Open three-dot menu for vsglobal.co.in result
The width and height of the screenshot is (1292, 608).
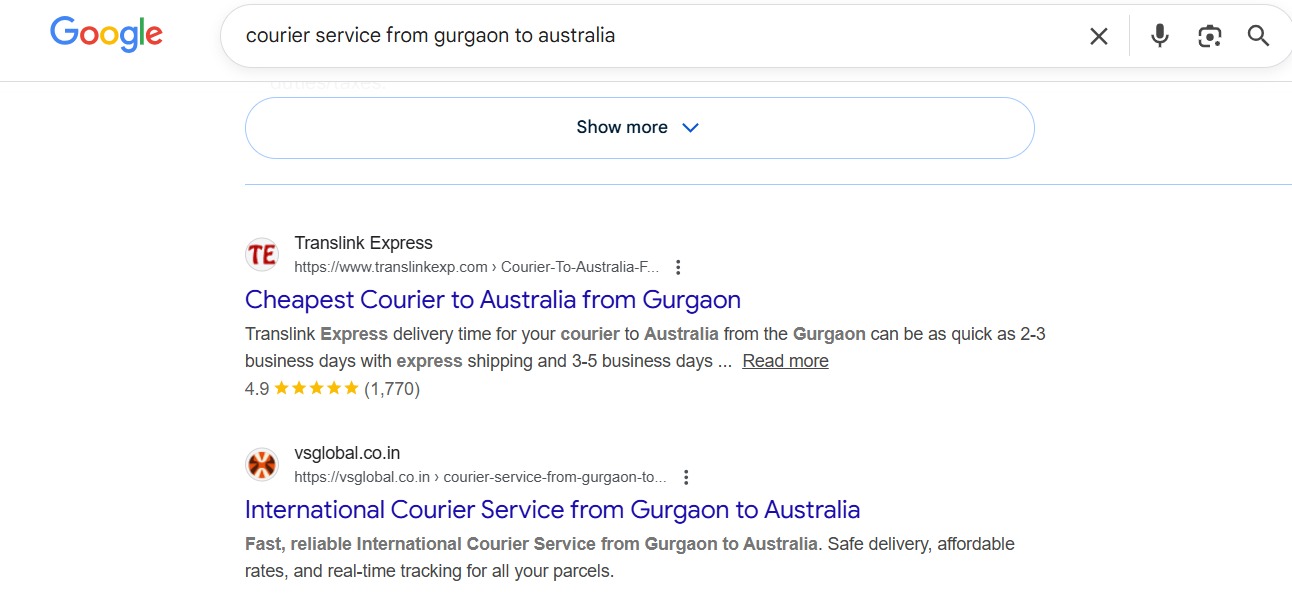click(685, 477)
